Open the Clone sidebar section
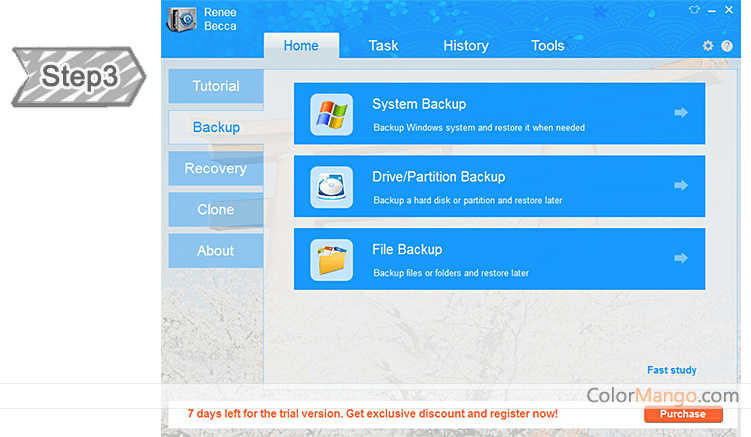The width and height of the screenshot is (751, 437). 216,210
